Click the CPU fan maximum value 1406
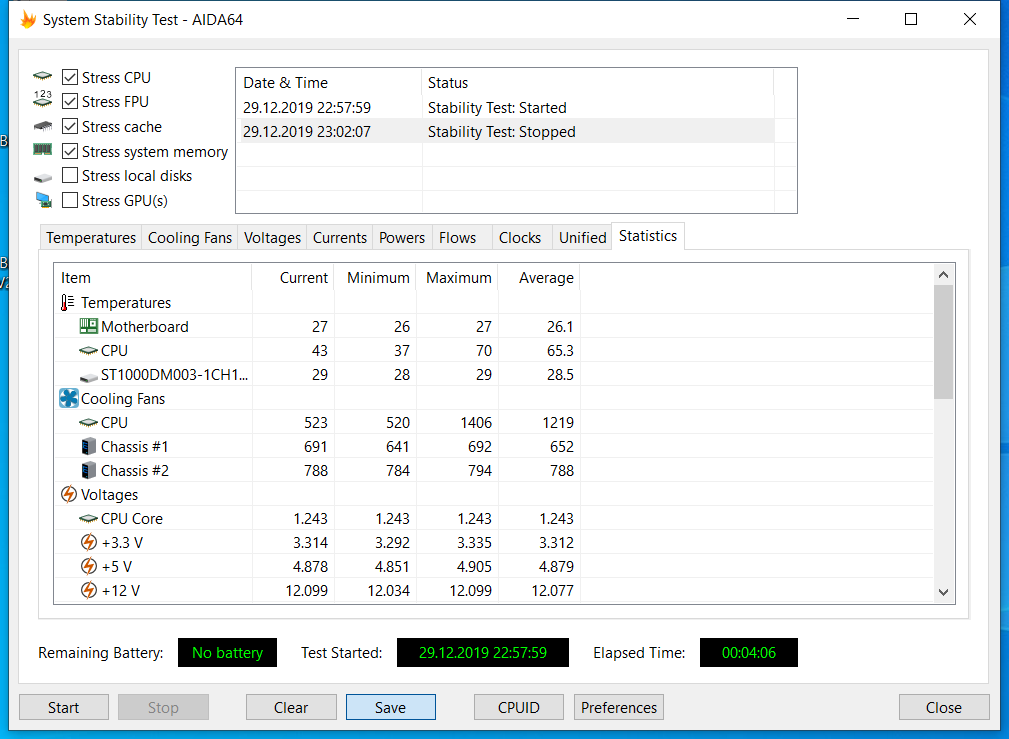Screen dimensions: 1009x739 [476, 423]
